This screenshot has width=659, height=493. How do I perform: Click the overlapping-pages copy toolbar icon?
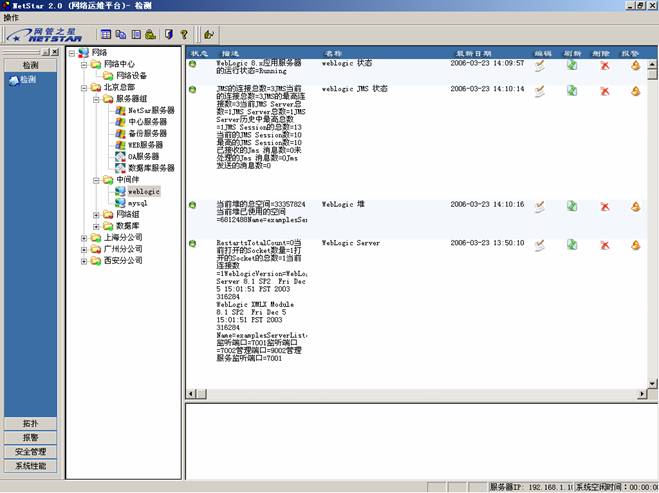pyautogui.click(x=121, y=34)
